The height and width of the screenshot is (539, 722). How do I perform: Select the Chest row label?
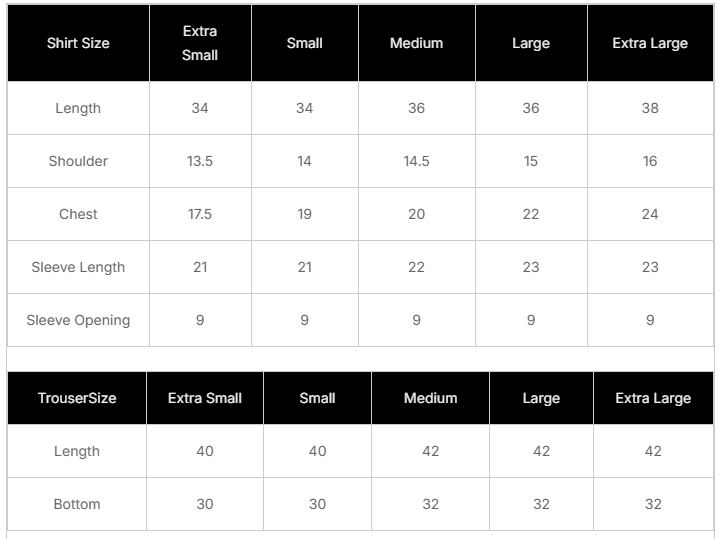[x=78, y=214]
